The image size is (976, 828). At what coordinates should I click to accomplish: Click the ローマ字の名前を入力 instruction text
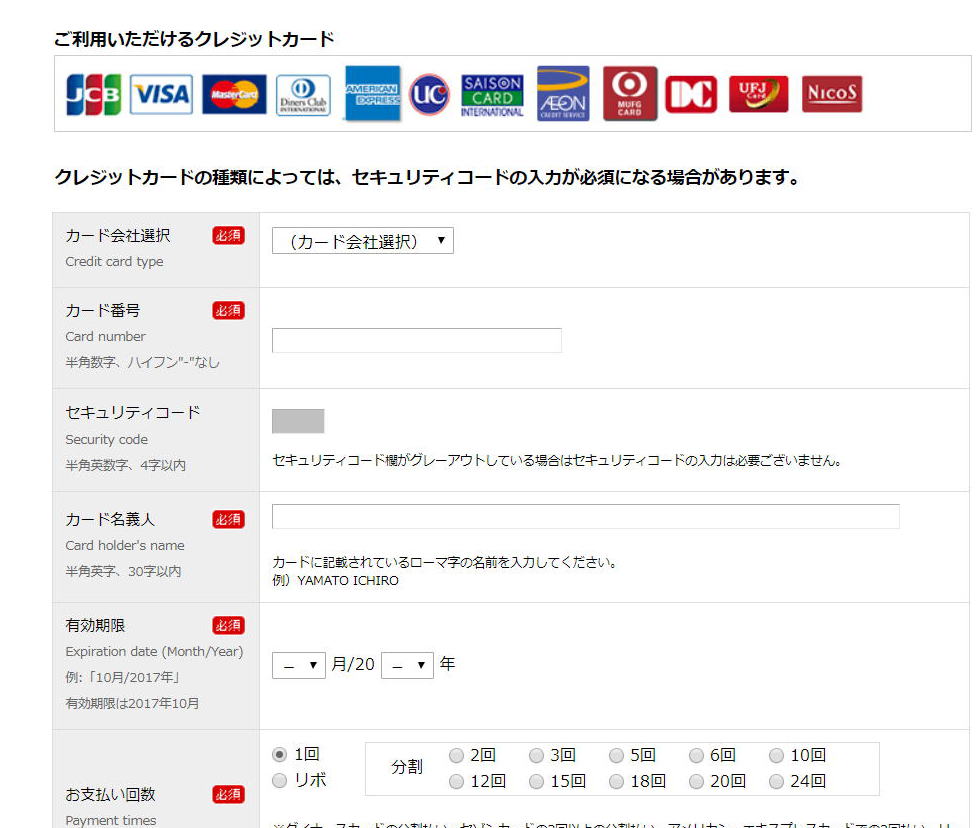pos(446,562)
